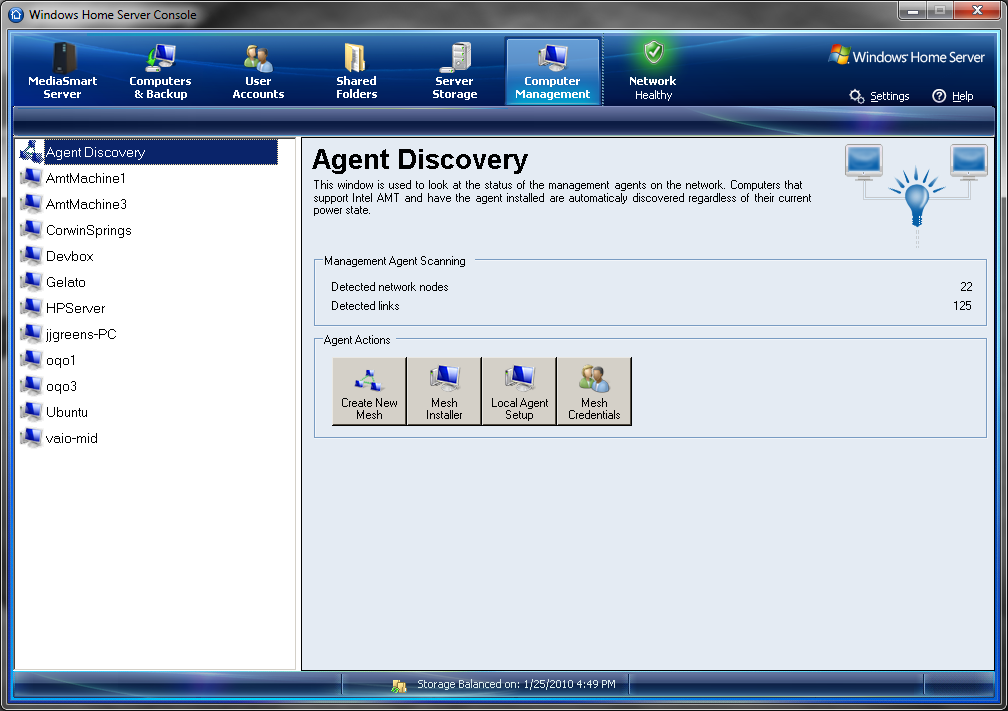The height and width of the screenshot is (711, 1008).
Task: Open the Help link
Action: pyautogui.click(x=953, y=96)
